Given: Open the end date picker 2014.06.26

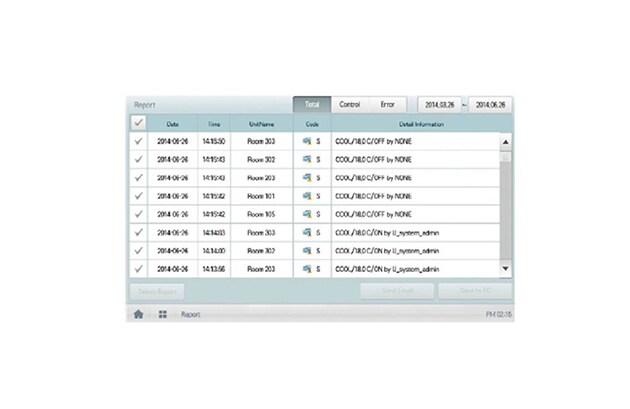Looking at the screenshot, I should (490, 104).
